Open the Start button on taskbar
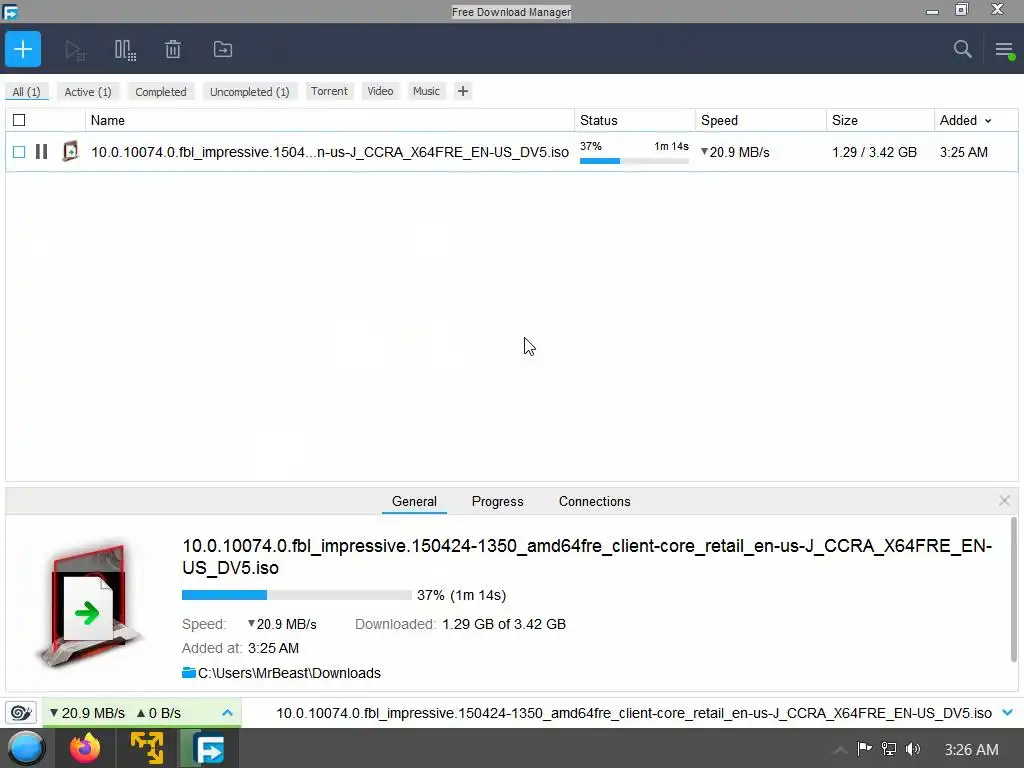1024x768 pixels. (26, 748)
